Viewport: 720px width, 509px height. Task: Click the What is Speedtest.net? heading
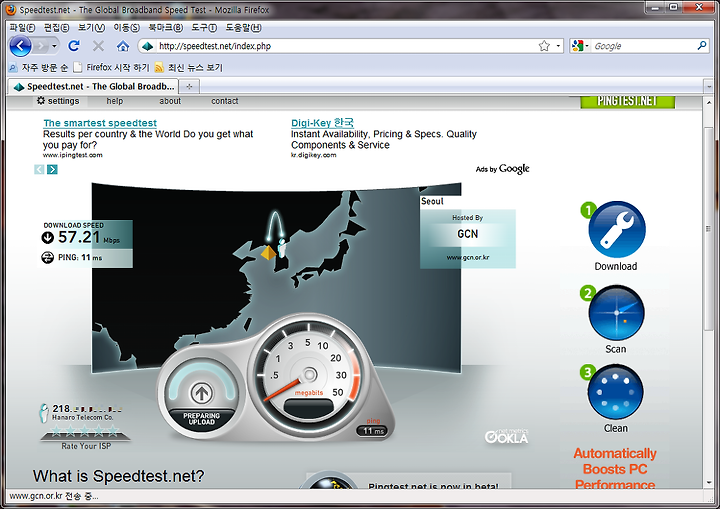pyautogui.click(x=118, y=476)
